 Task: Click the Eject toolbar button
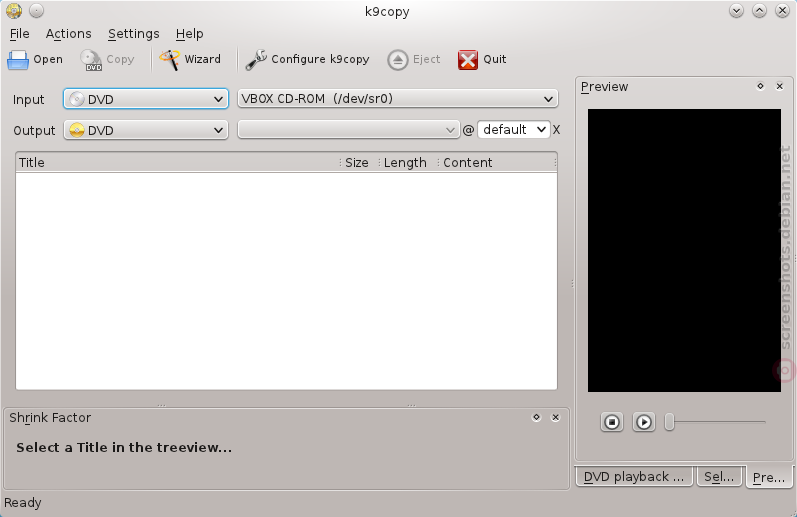(x=414, y=59)
